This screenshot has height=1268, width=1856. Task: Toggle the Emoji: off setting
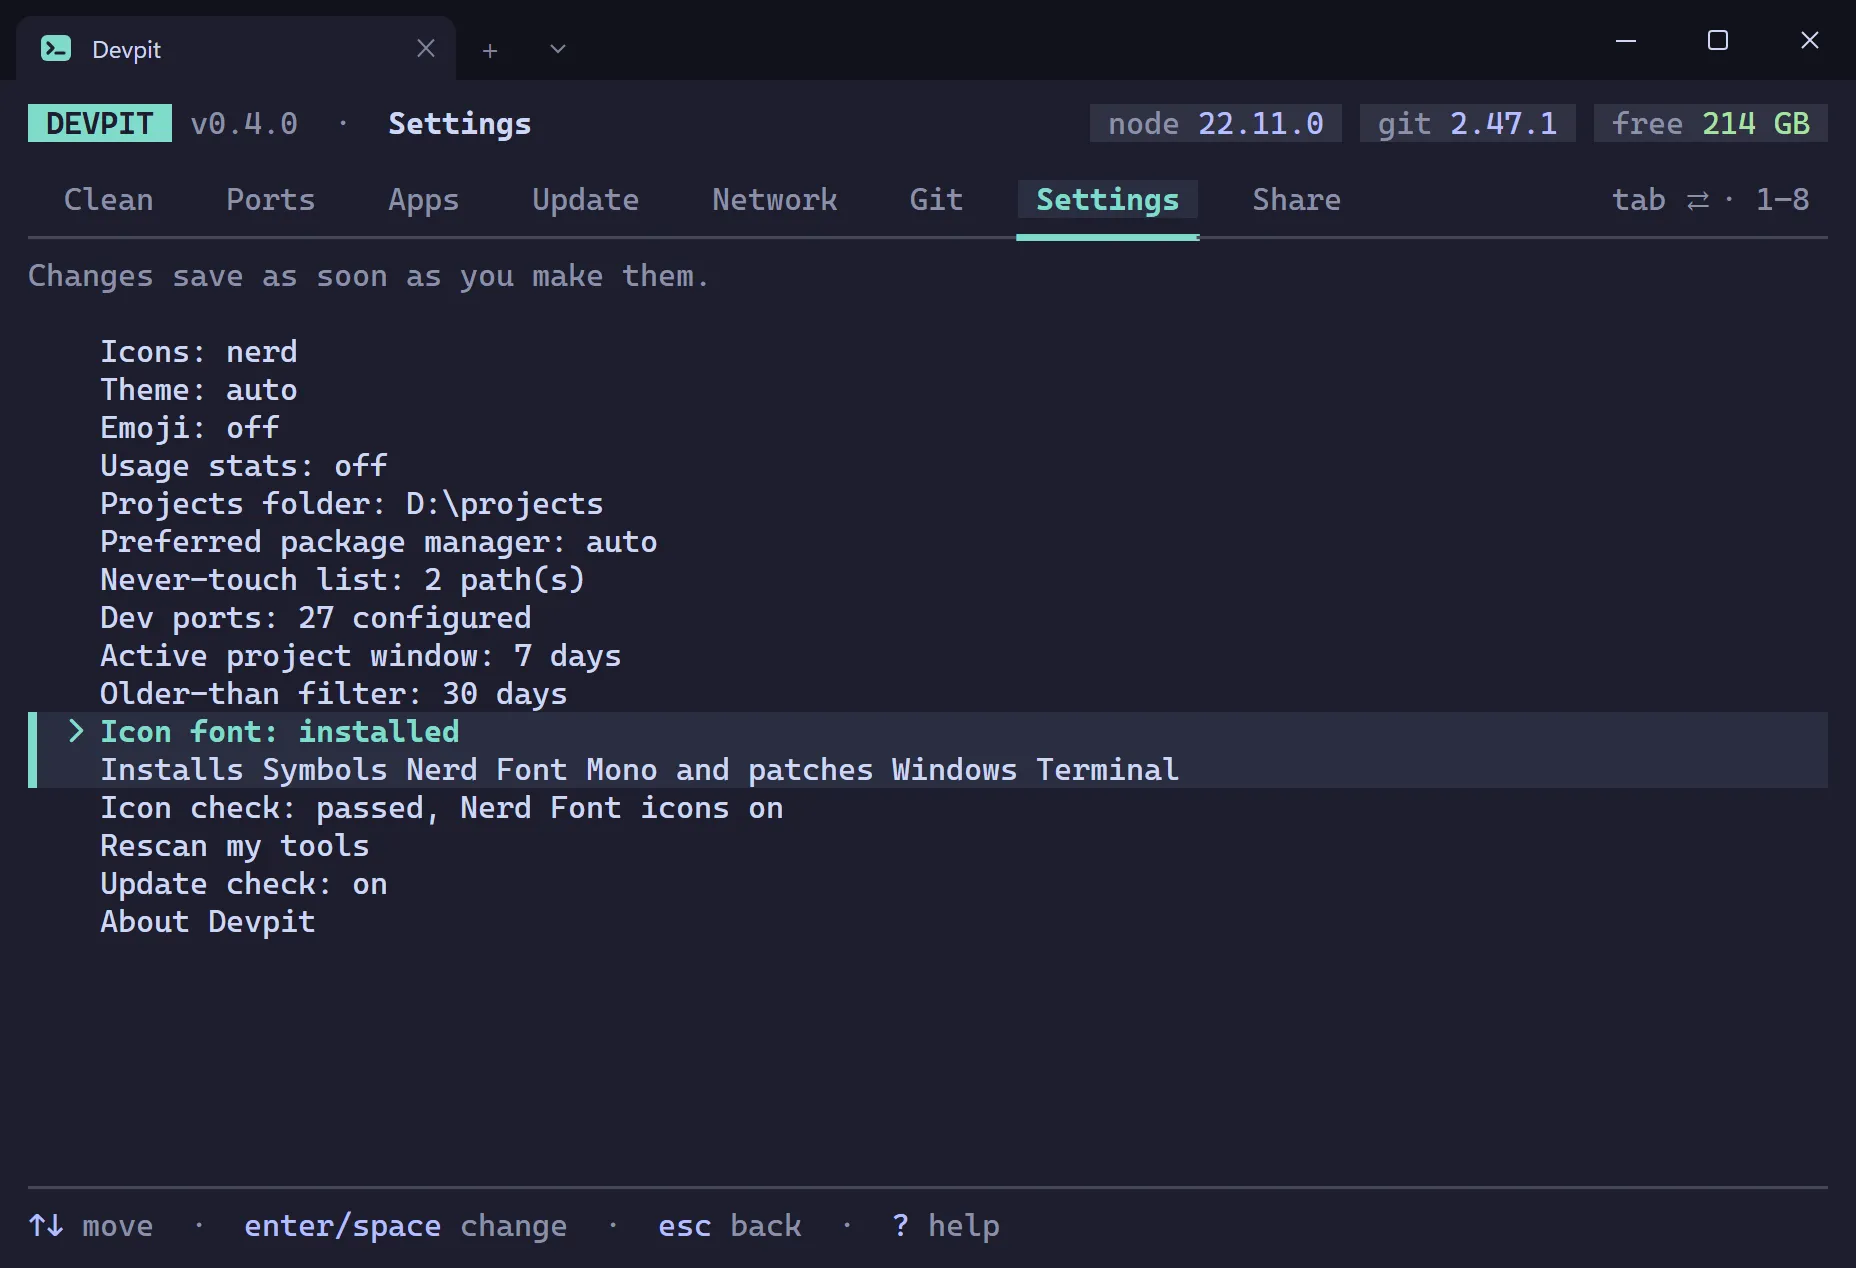point(190,428)
